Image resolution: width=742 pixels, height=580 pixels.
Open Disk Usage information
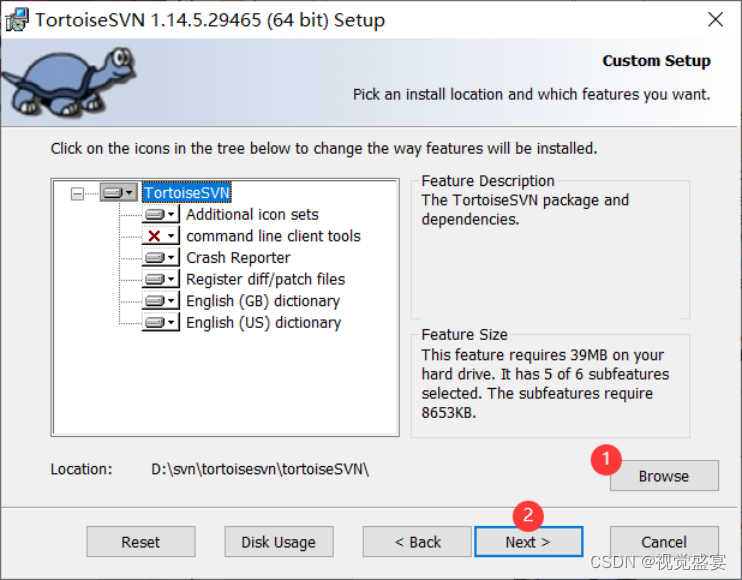[279, 542]
